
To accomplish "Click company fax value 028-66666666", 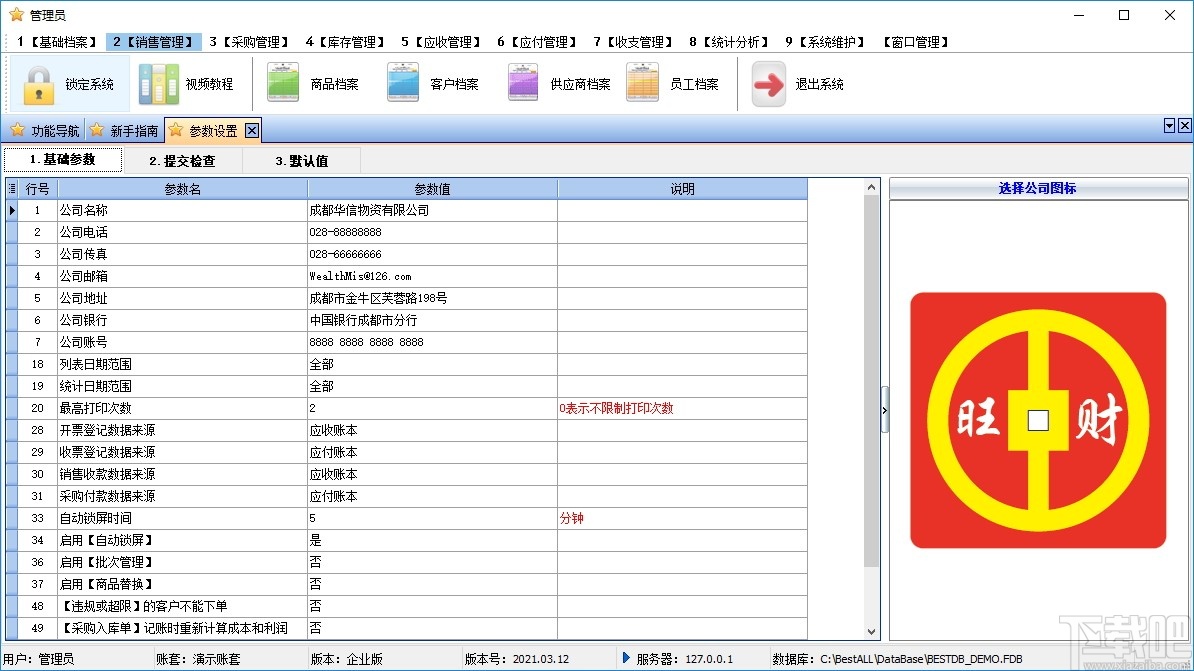I will [x=433, y=254].
